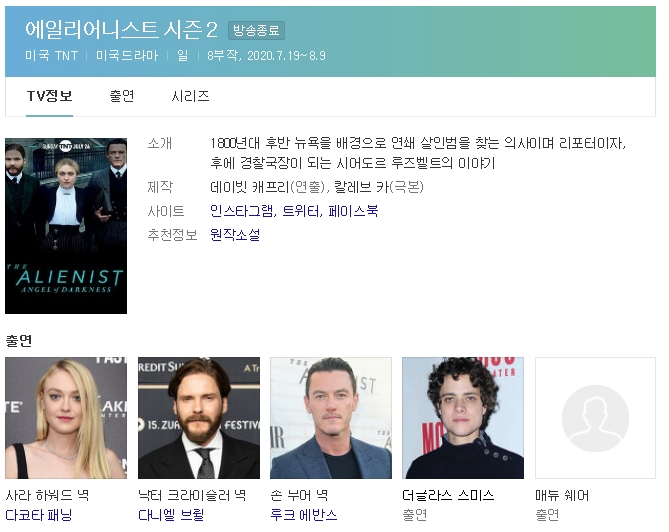Click the 방송종료 status badge
The width and height of the screenshot is (669, 532).
[x=256, y=30]
